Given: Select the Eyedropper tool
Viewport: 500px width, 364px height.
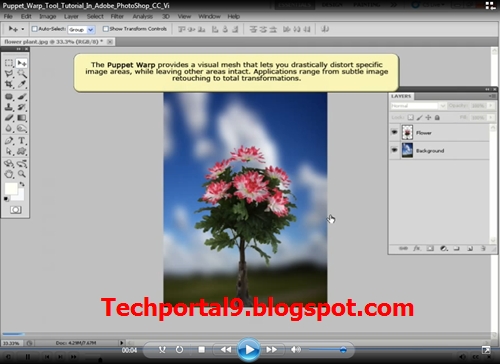Looking at the screenshot, I should click(x=22, y=84).
